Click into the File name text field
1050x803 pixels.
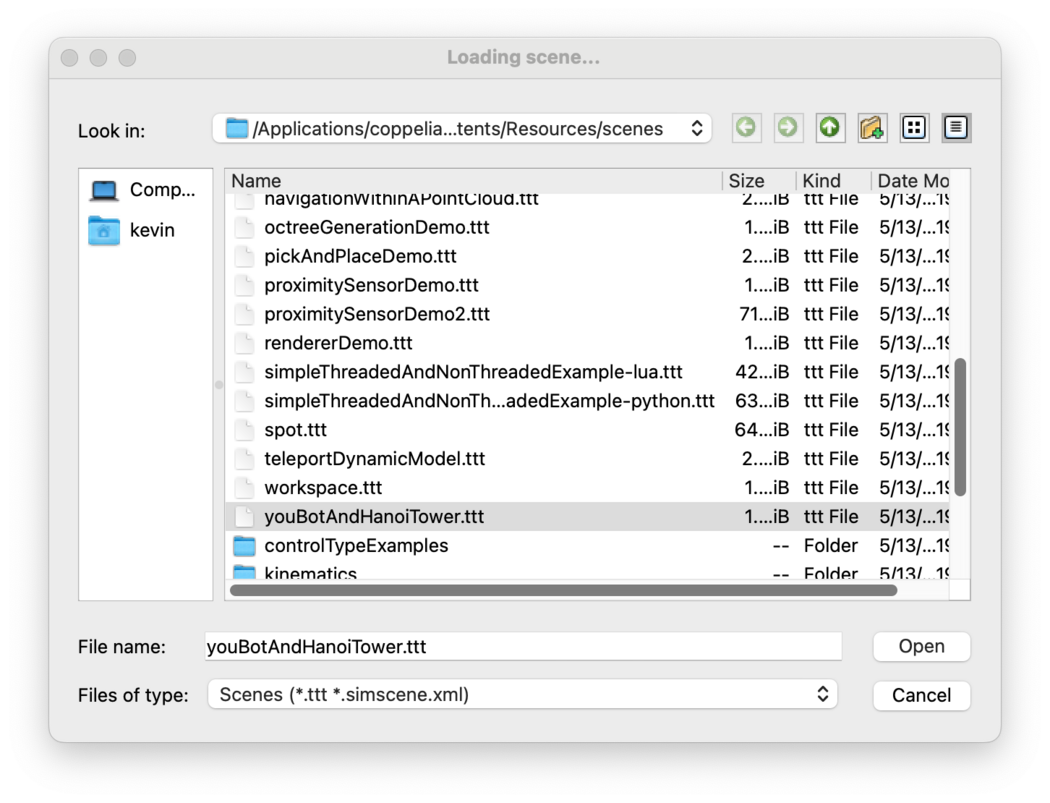522,647
